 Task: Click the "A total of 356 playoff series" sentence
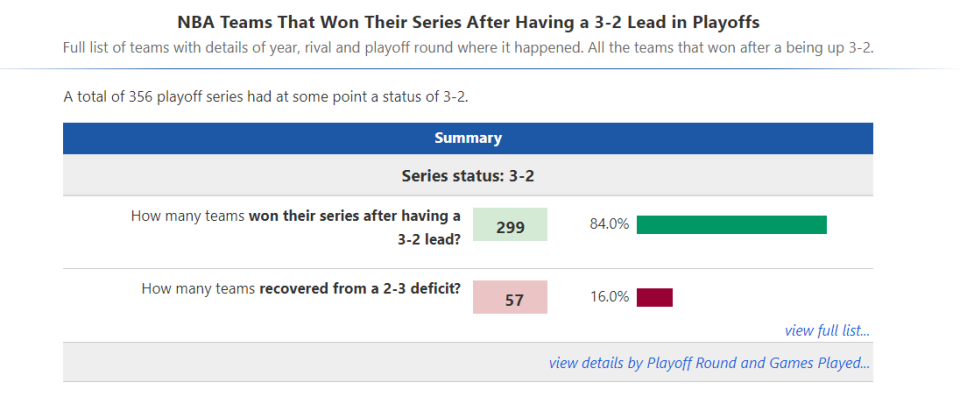tap(266, 97)
